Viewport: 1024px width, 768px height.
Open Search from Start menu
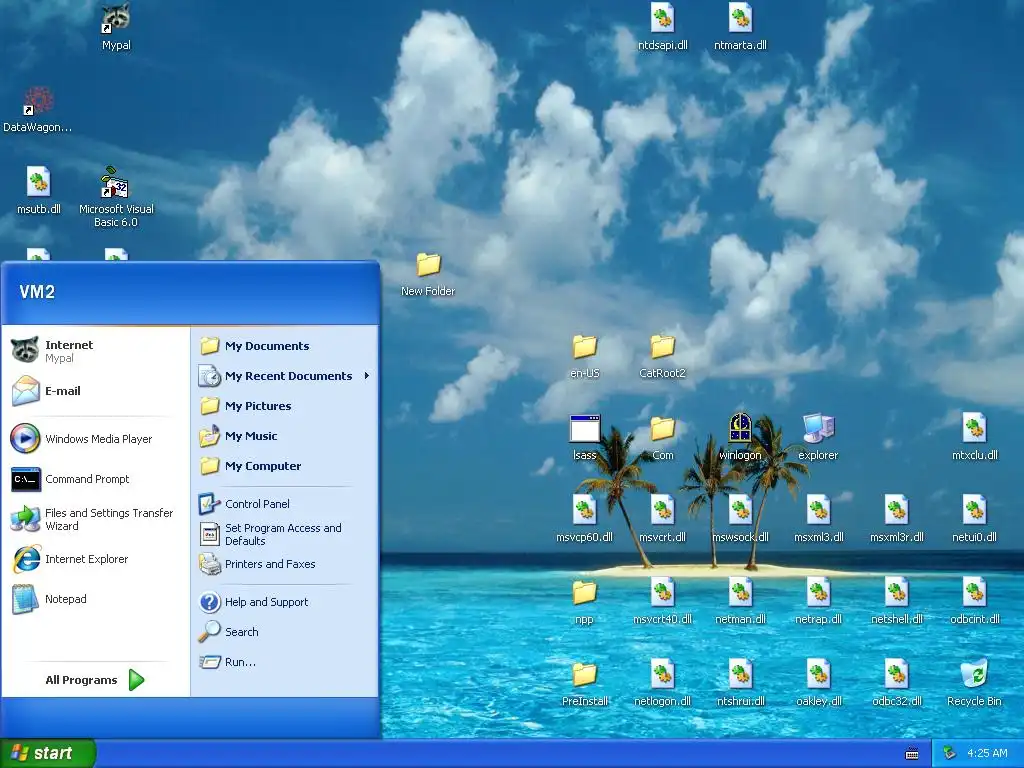pyautogui.click(x=285, y=632)
